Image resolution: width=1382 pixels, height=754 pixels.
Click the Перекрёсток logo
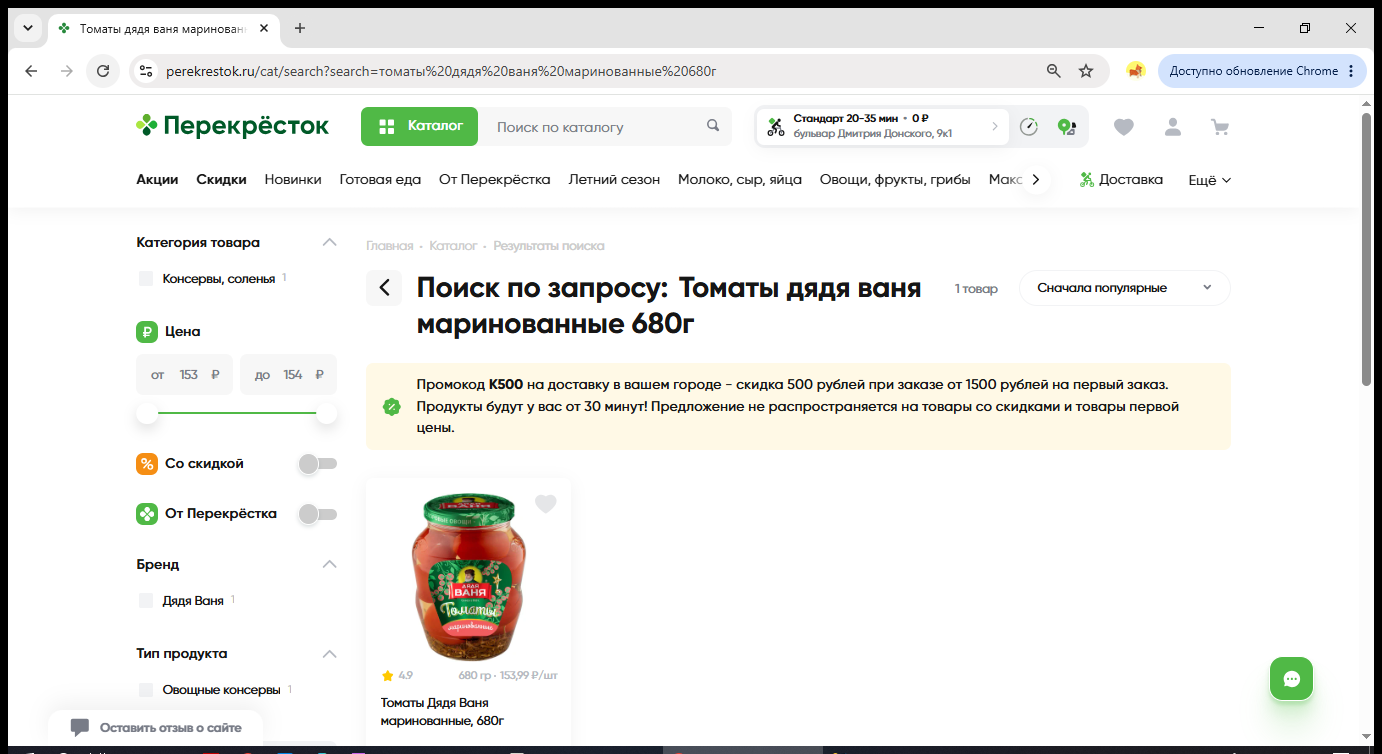click(232, 126)
